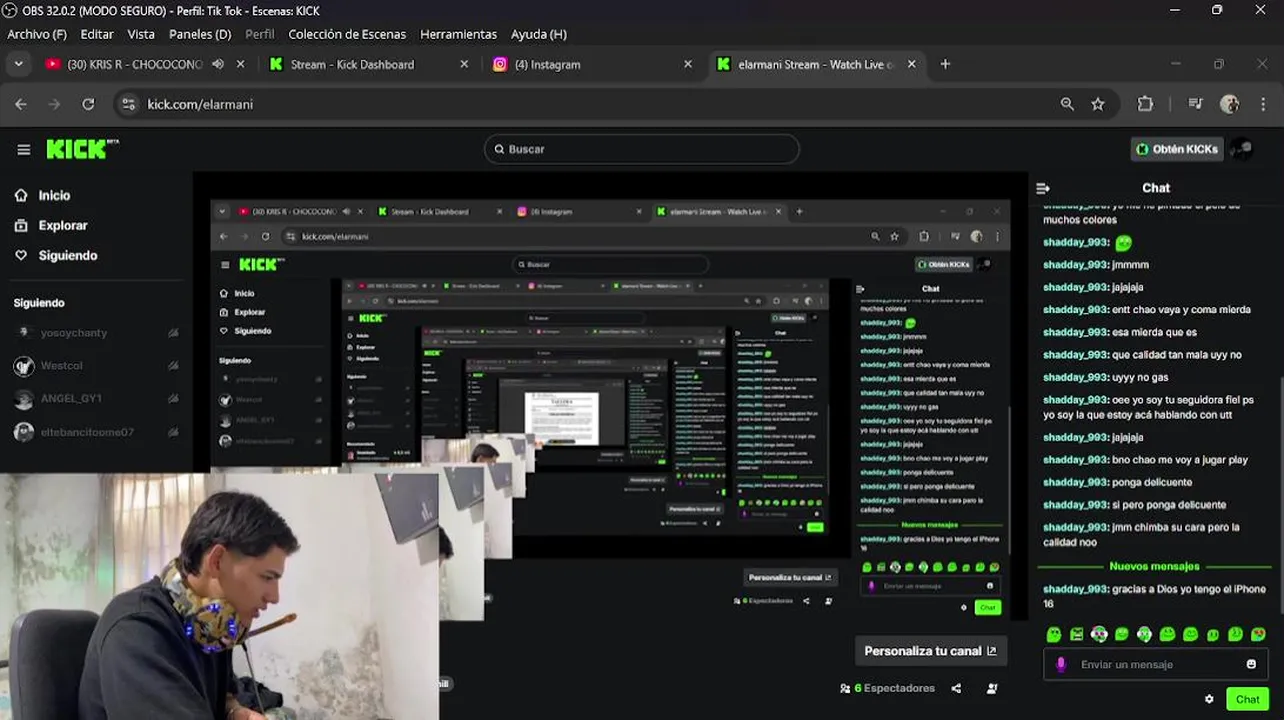Toggle the Kick sidebar hamburger menu

click(x=23, y=149)
